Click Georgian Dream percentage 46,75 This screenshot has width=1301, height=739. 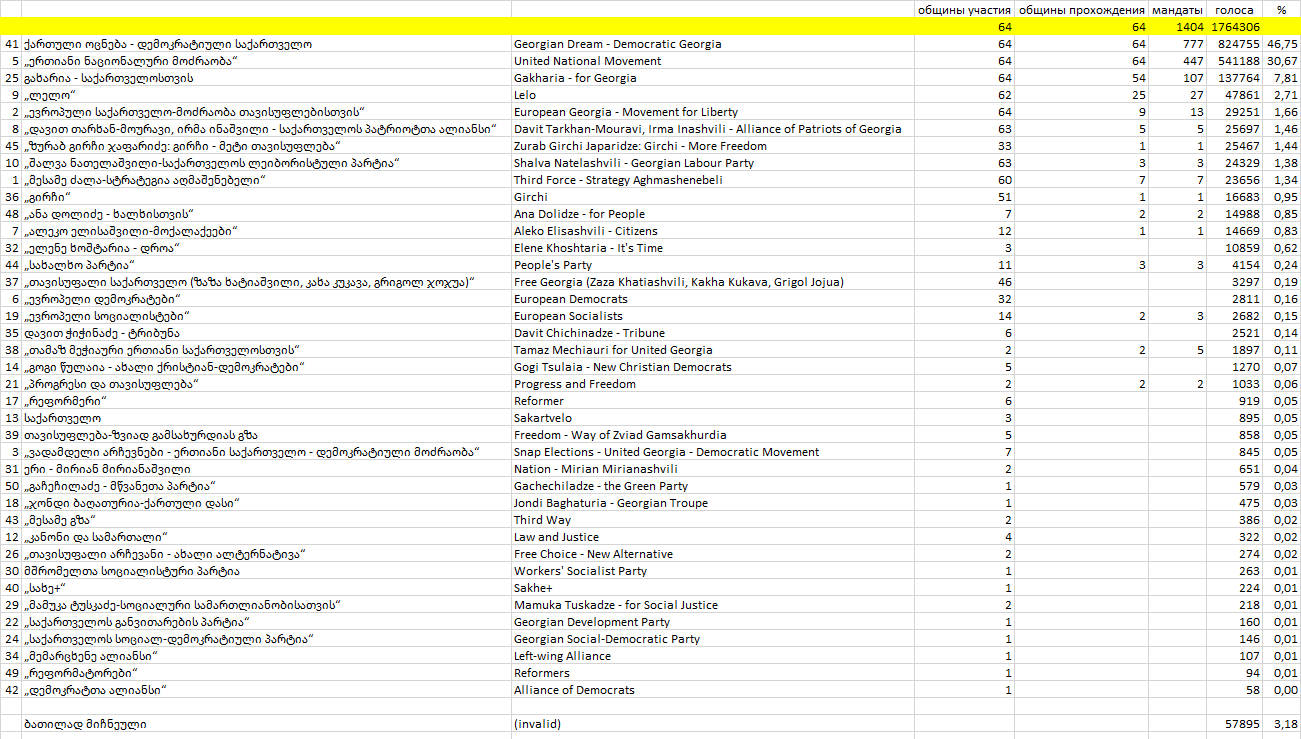click(x=1281, y=44)
